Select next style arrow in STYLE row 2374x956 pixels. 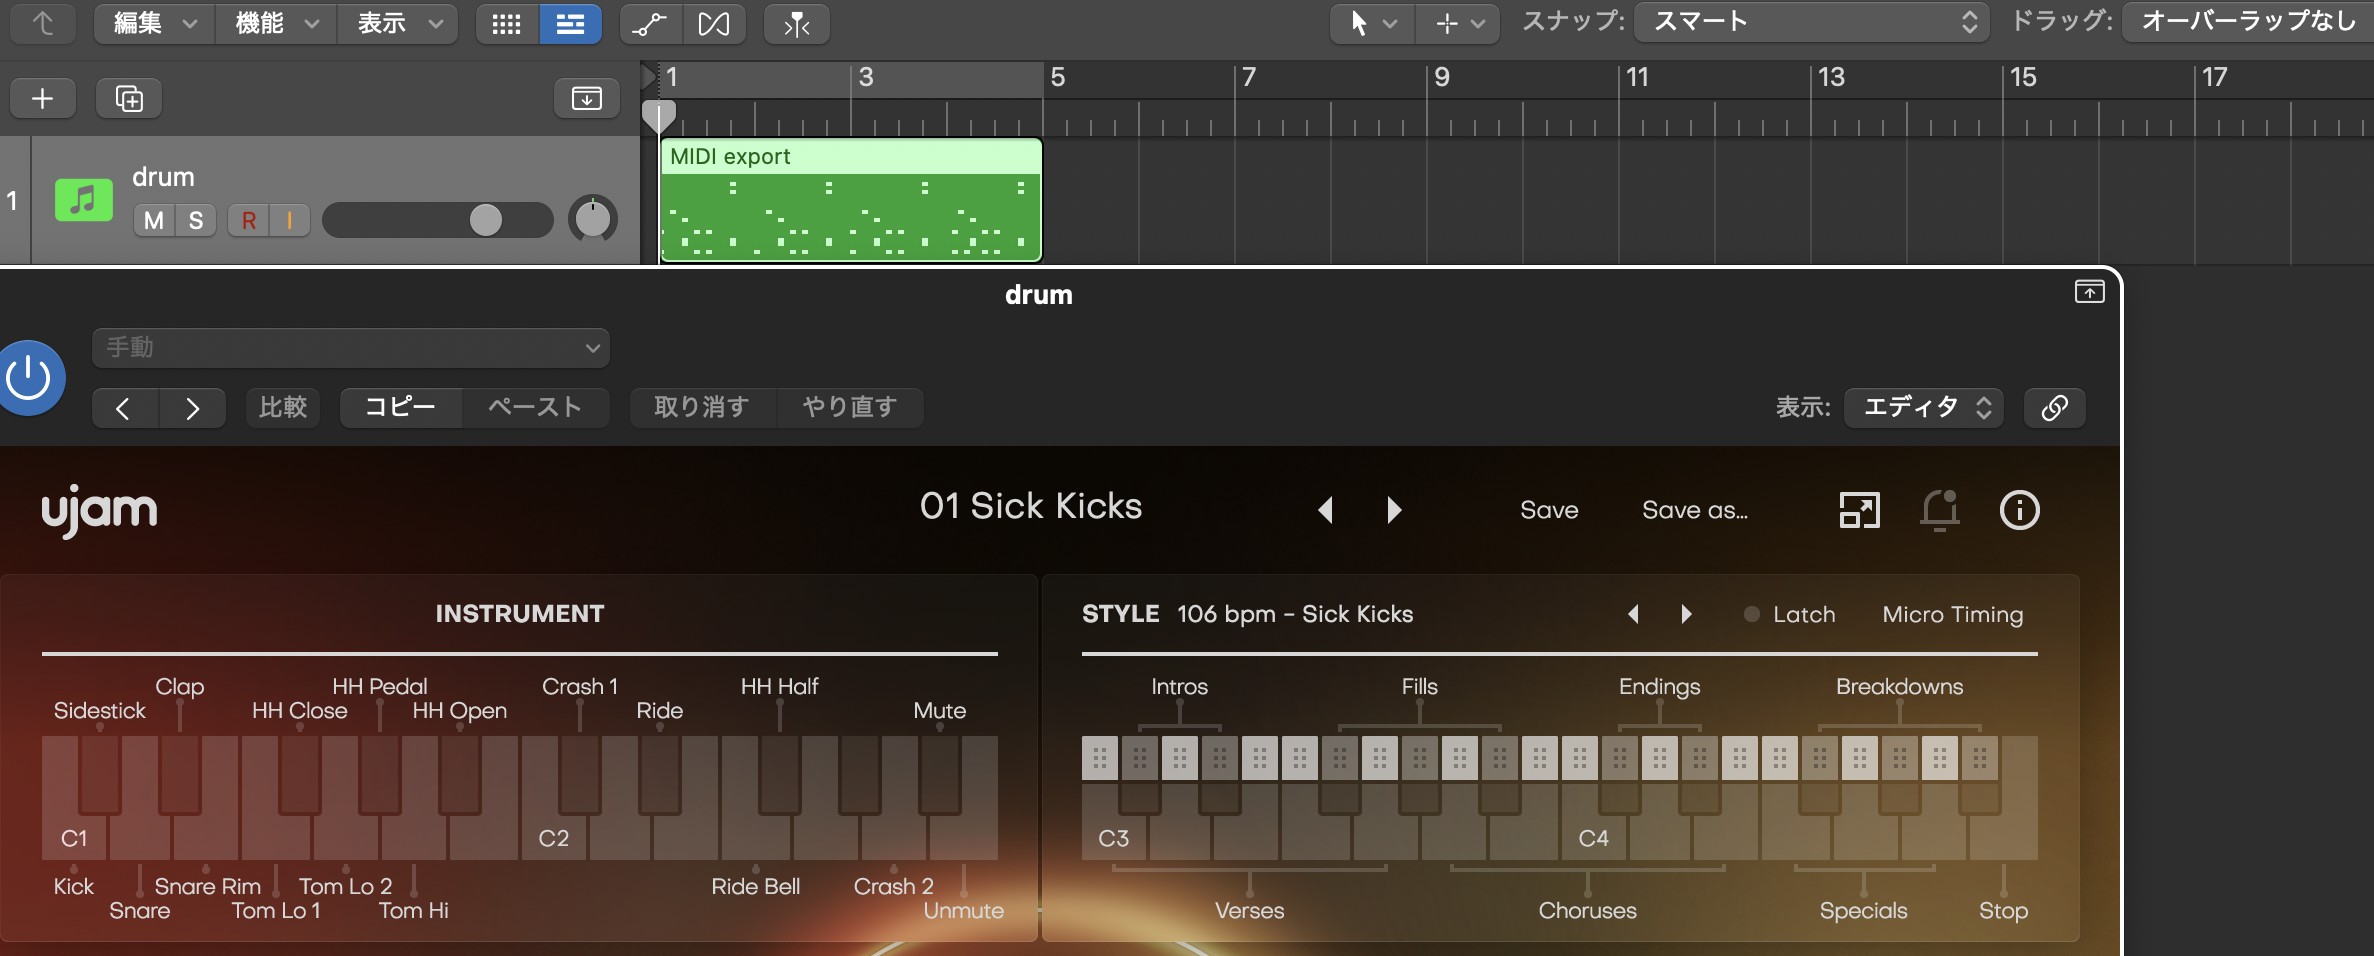coord(1687,614)
